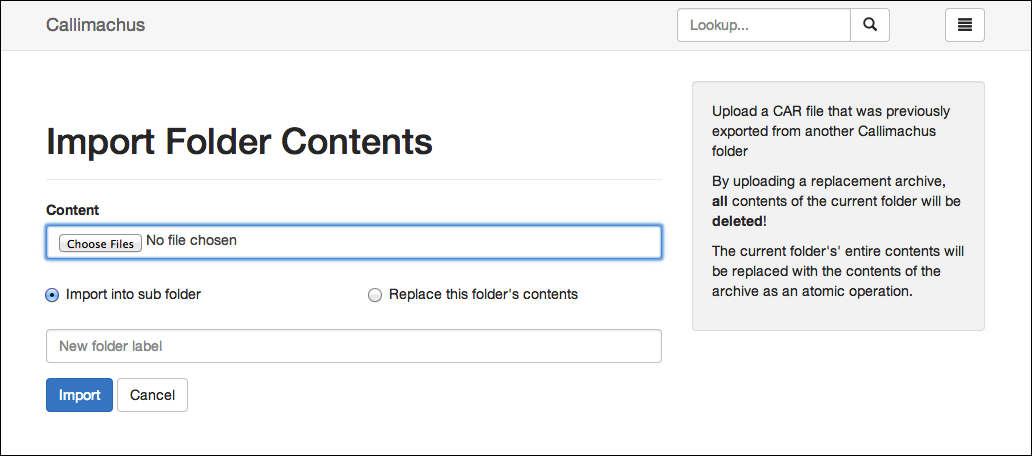Click the "Upload a CAR file" help paragraph
The width and height of the screenshot is (1032, 456).
[831, 131]
